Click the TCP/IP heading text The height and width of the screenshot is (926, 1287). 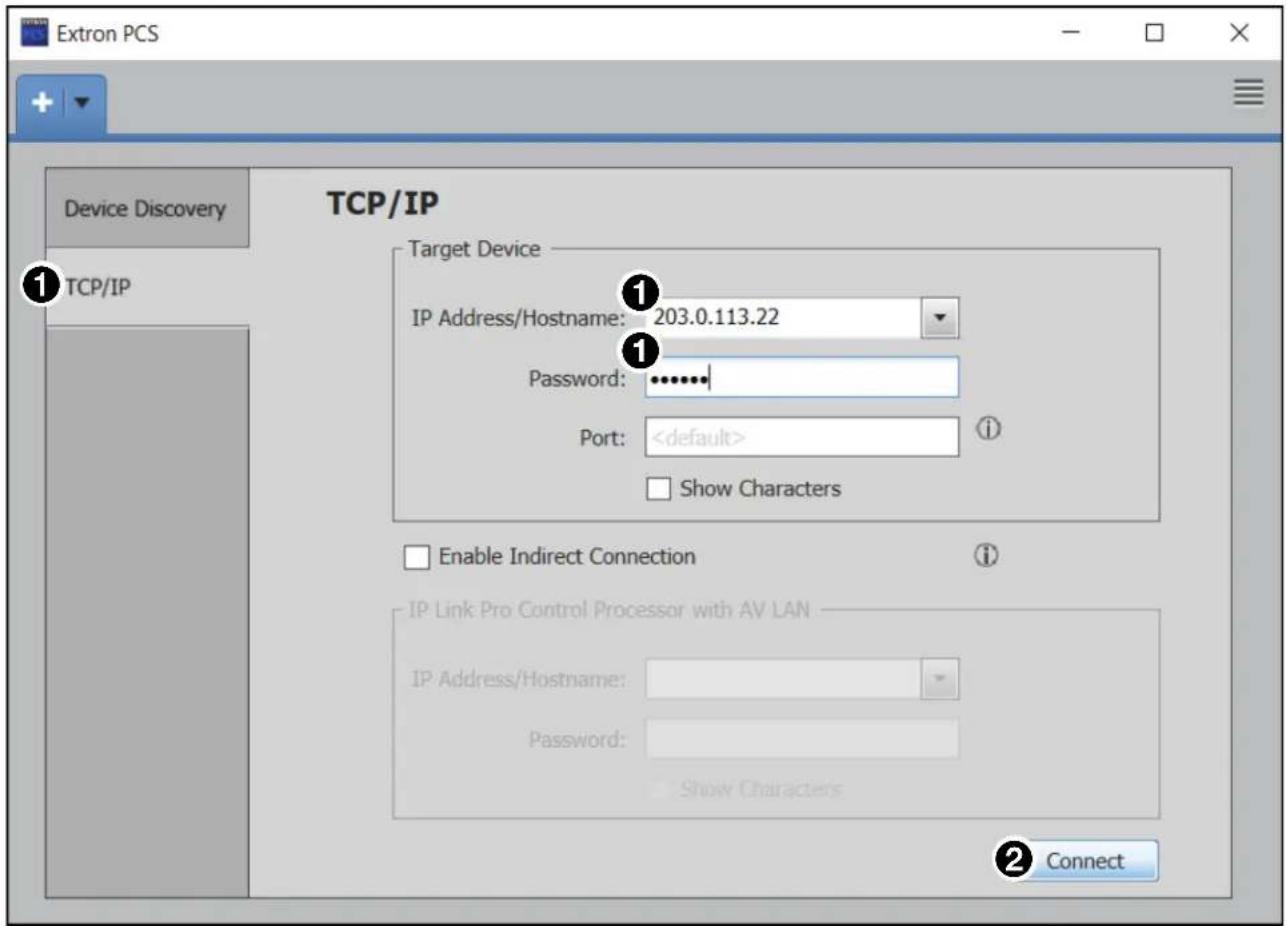pos(383,204)
